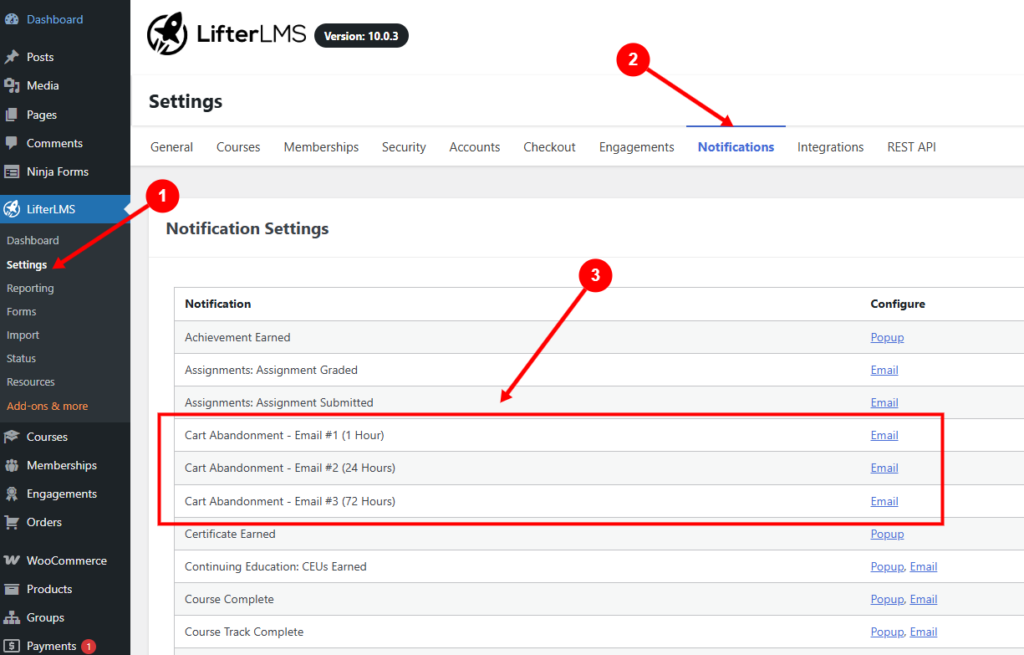Open the General settings tab

click(172, 147)
